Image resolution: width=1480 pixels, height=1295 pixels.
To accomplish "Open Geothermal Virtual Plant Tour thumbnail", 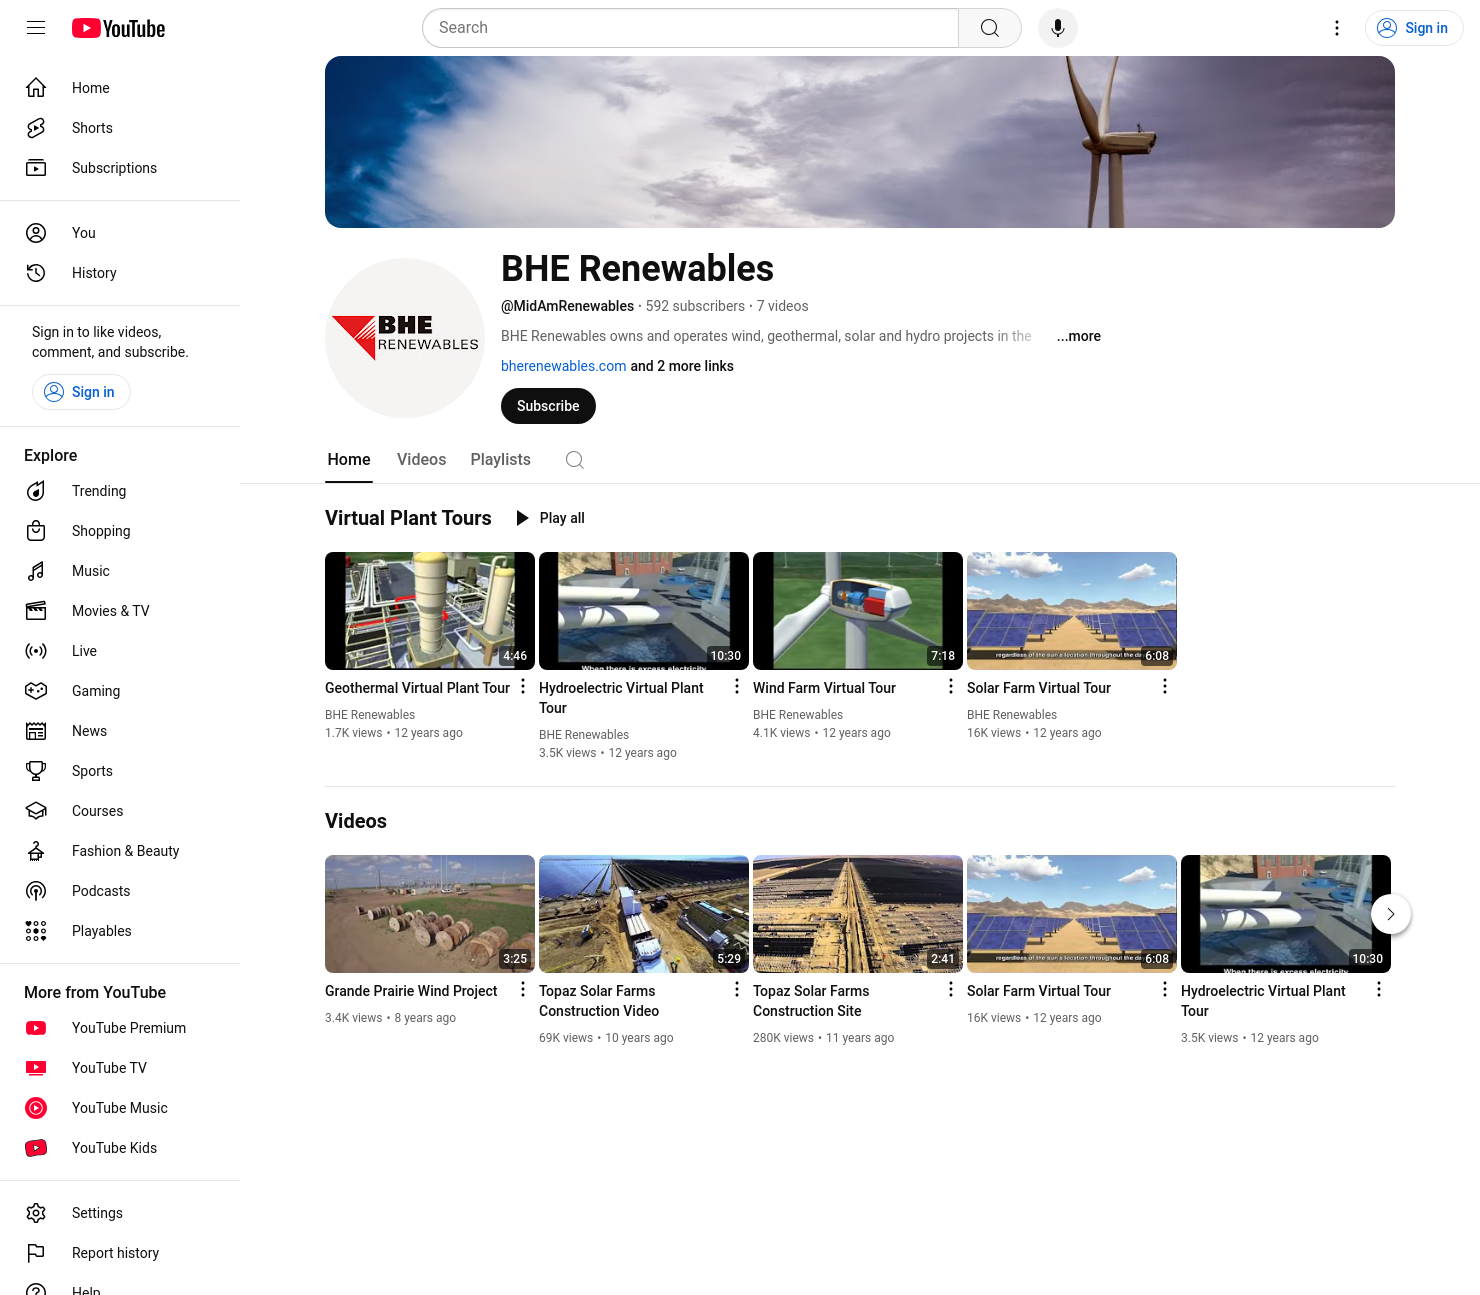I will tap(430, 611).
